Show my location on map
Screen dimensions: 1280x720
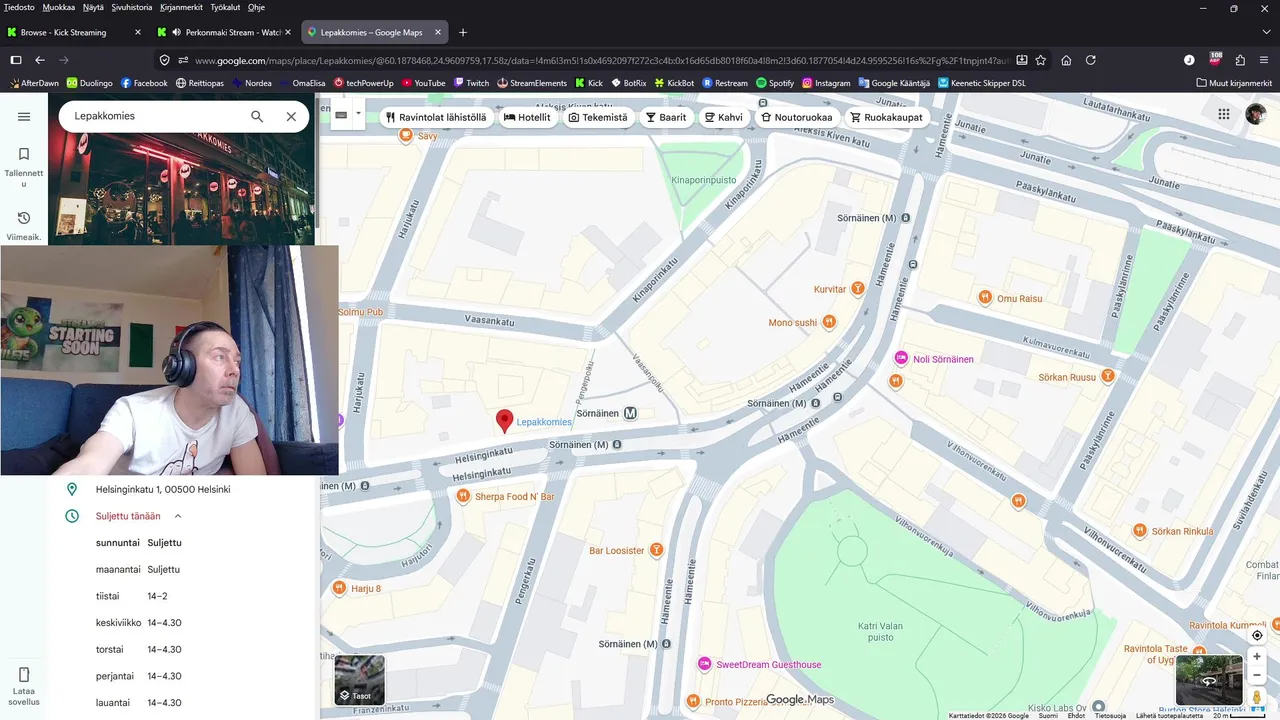click(1257, 635)
